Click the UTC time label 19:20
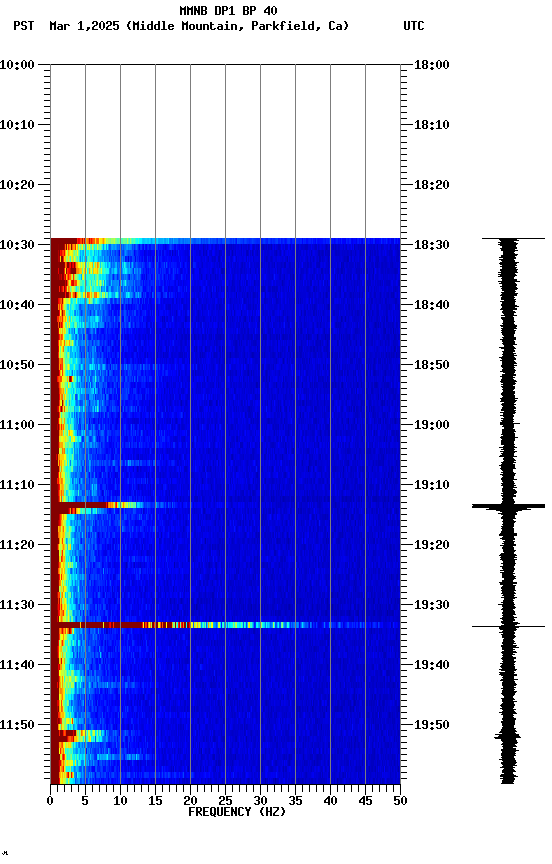The image size is (552, 864). (432, 545)
